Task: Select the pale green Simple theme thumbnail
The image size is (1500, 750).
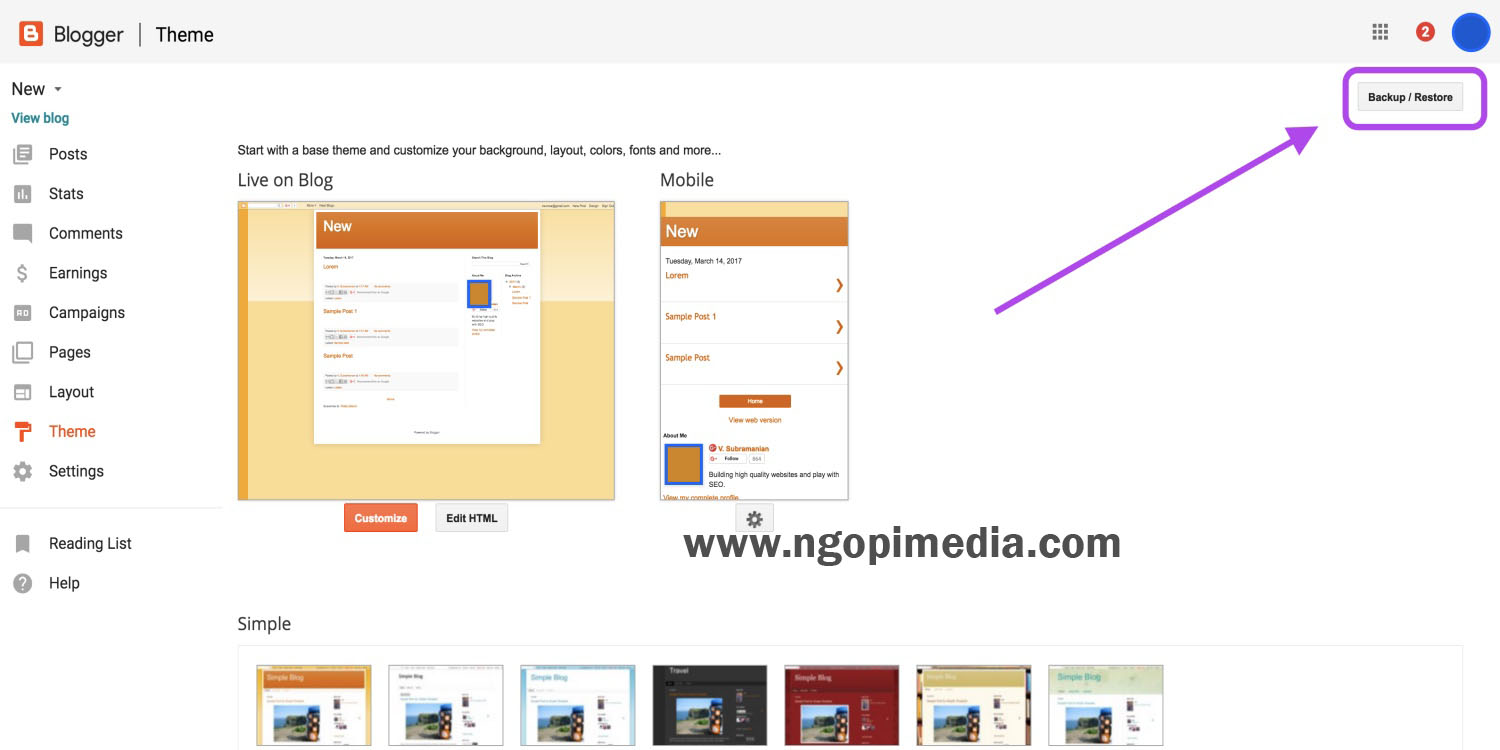Action: [1105, 705]
